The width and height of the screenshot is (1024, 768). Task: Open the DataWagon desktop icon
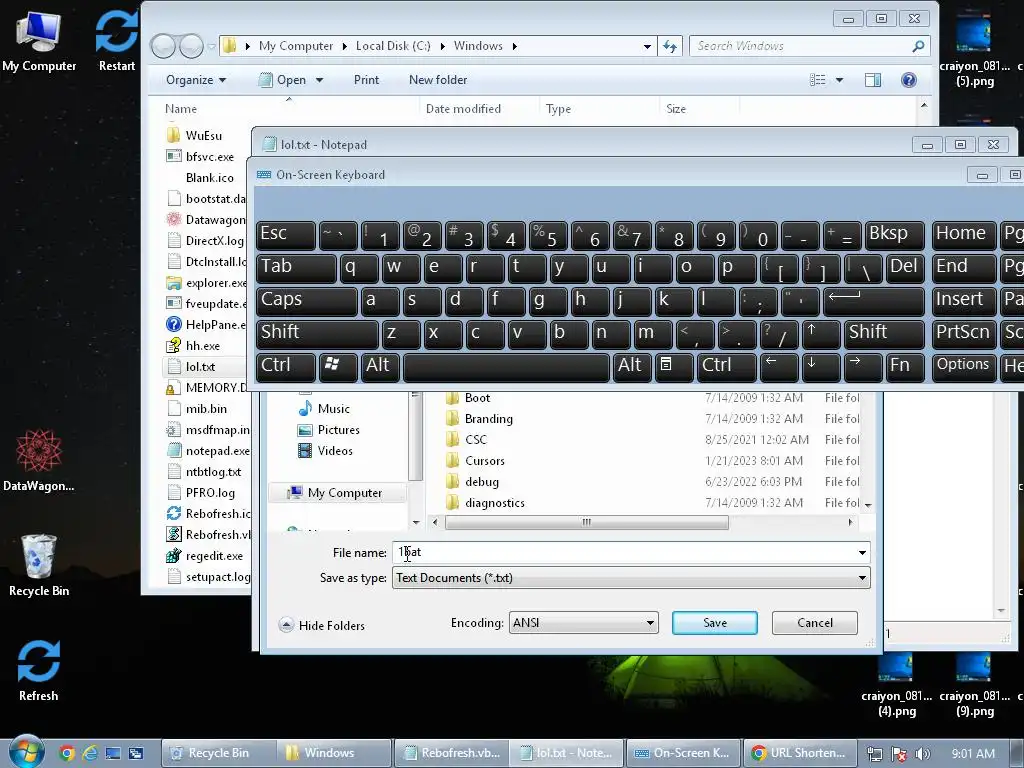point(39,460)
